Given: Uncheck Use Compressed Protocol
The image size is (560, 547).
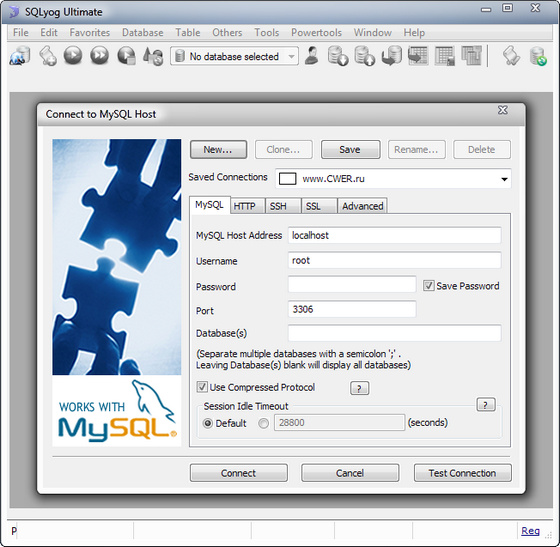Looking at the screenshot, I should [202, 387].
